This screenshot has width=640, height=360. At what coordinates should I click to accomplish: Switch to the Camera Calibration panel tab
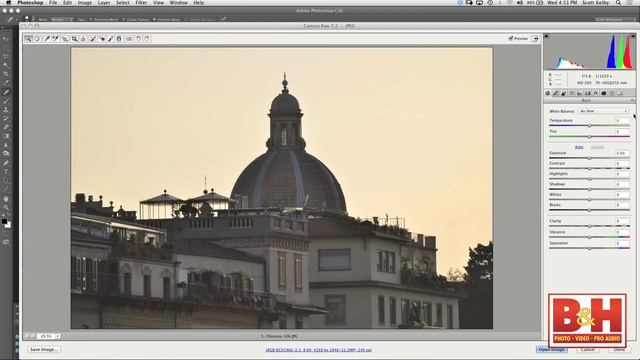tap(604, 93)
